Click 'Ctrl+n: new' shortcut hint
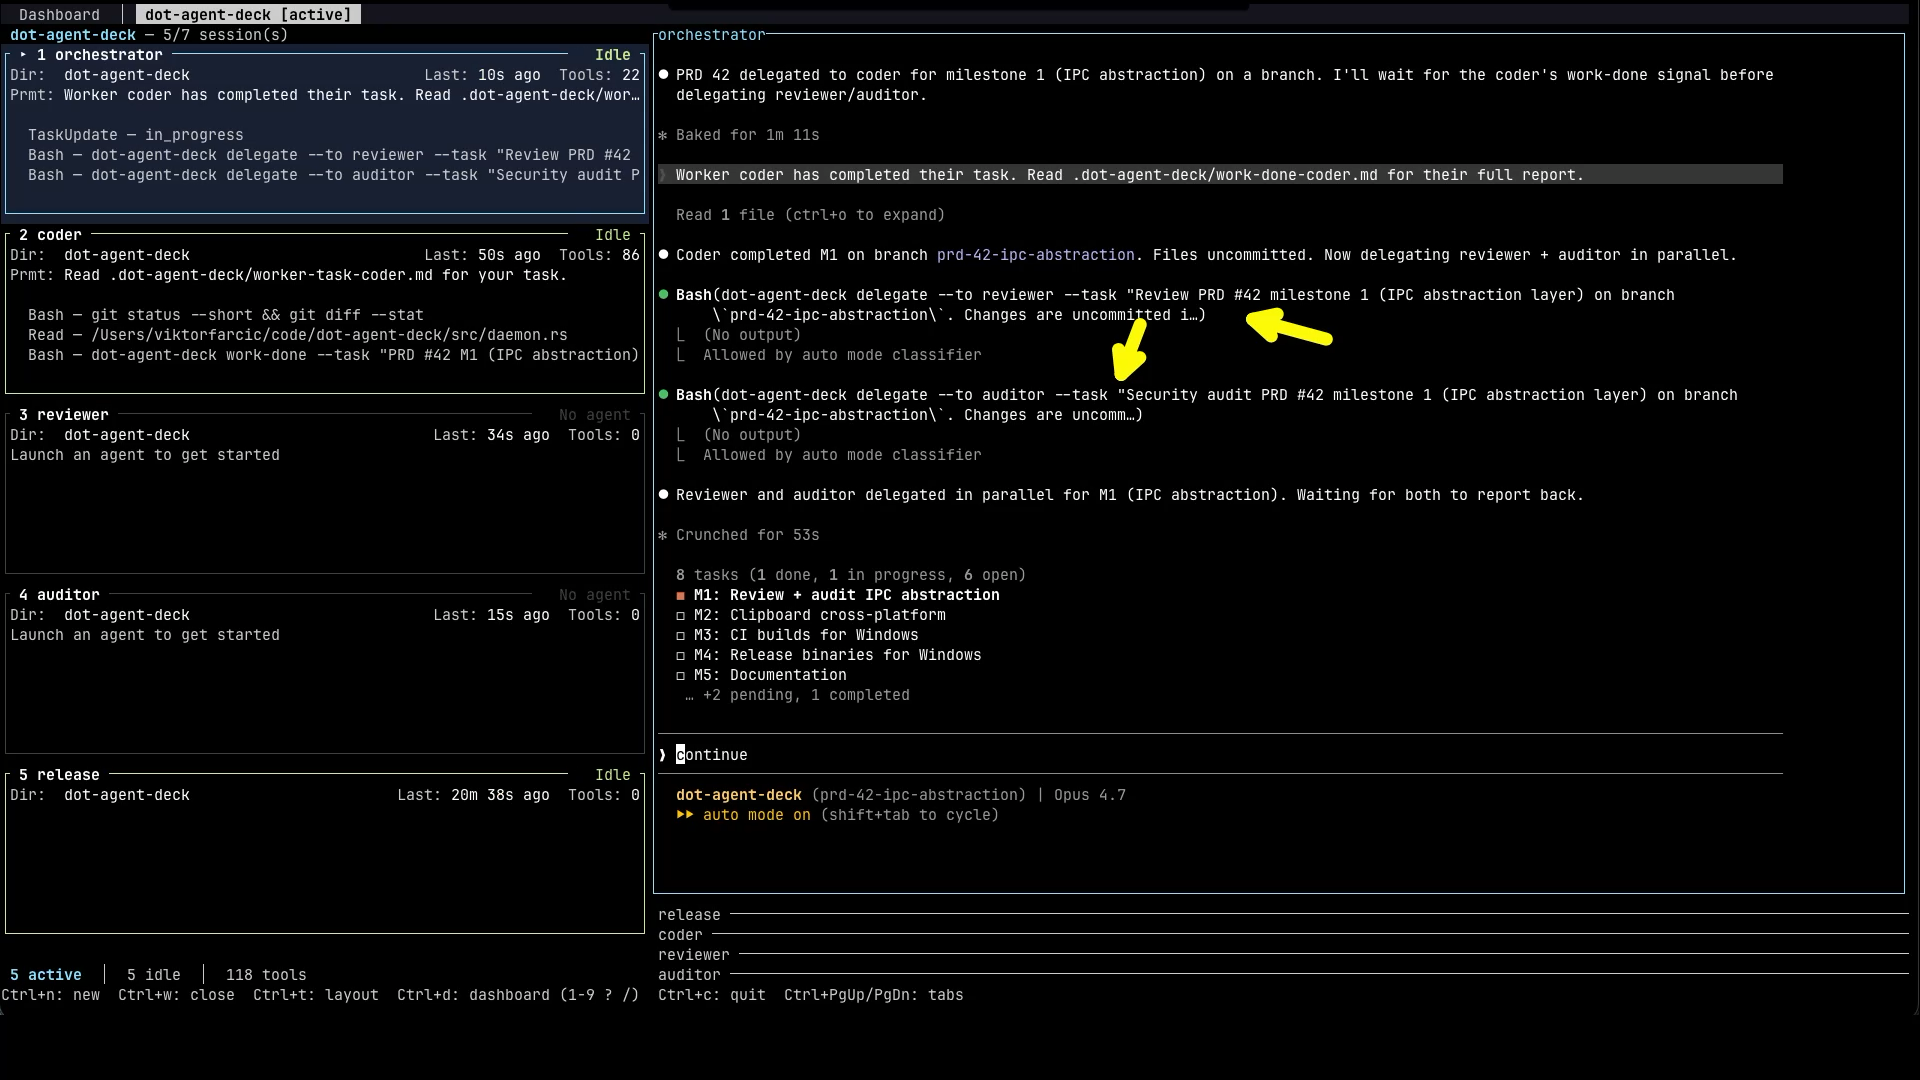This screenshot has height=1080, width=1920. (51, 995)
